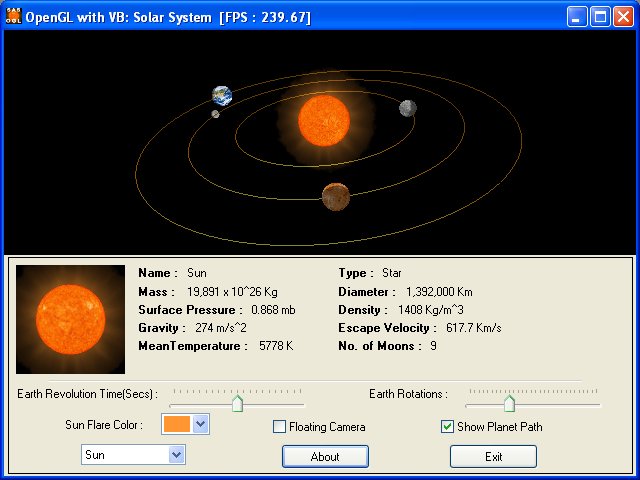Click the Sun preview thumbnail image

70,319
